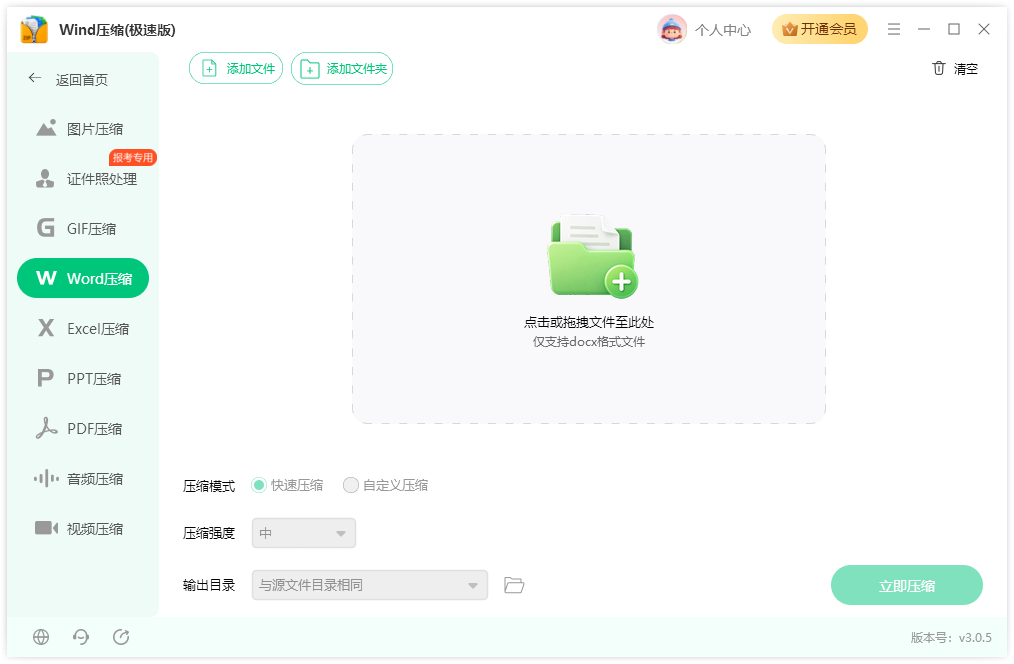Open Excel压缩 from the sidebar
The image size is (1014, 664).
pyautogui.click(x=83, y=328)
